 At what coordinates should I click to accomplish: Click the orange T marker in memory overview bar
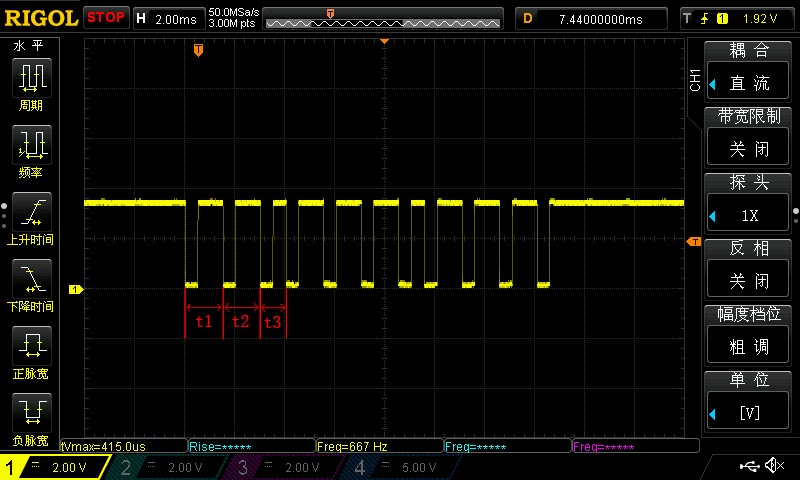point(330,14)
